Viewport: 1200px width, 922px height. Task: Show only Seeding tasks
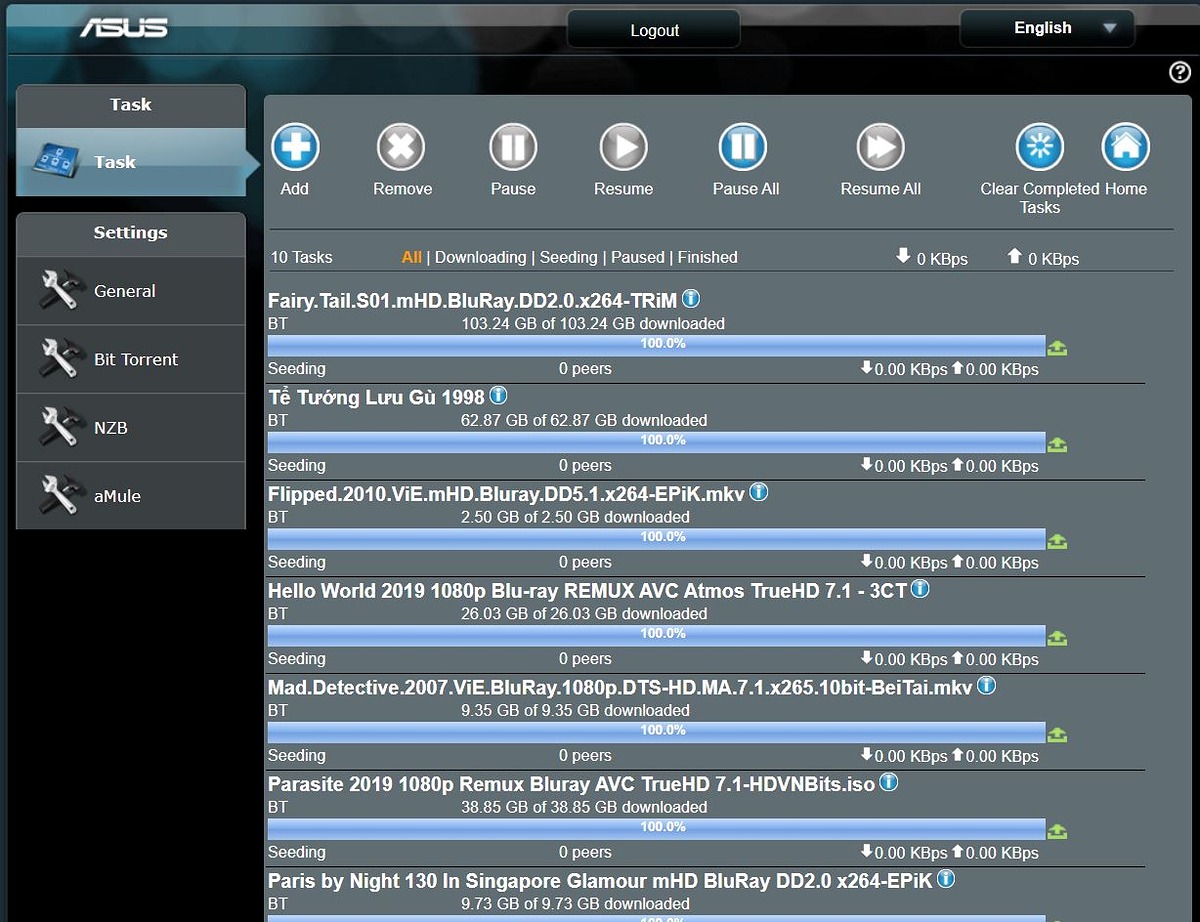click(x=568, y=257)
